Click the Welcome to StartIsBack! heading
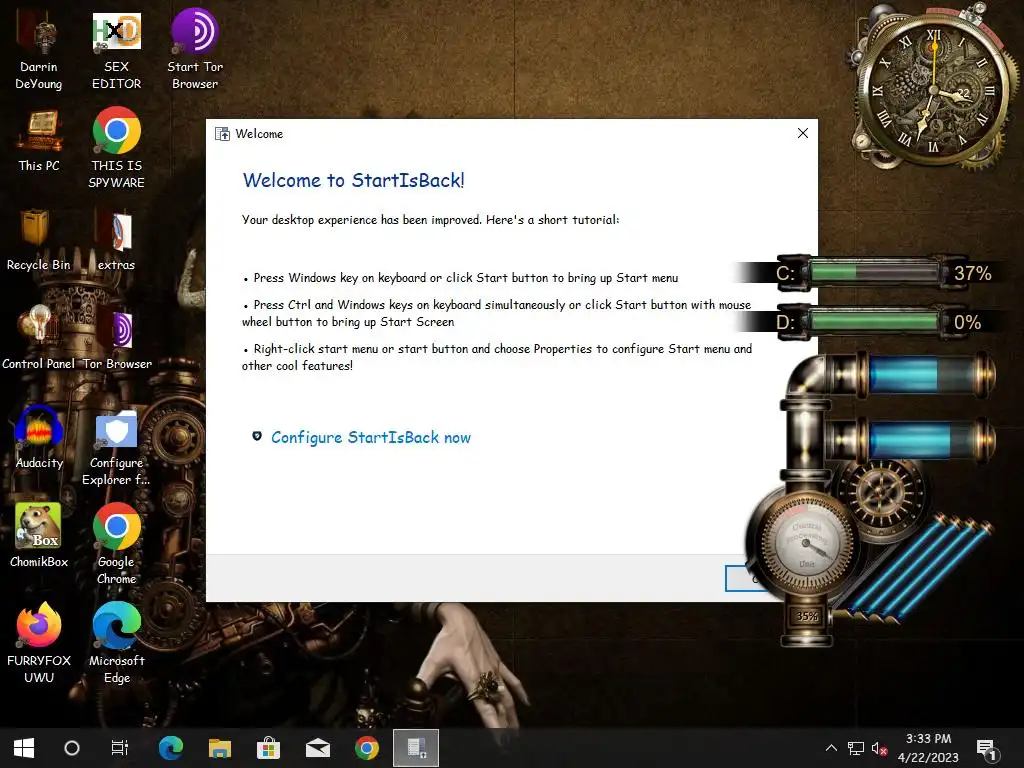The height and width of the screenshot is (768, 1024). coord(353,180)
